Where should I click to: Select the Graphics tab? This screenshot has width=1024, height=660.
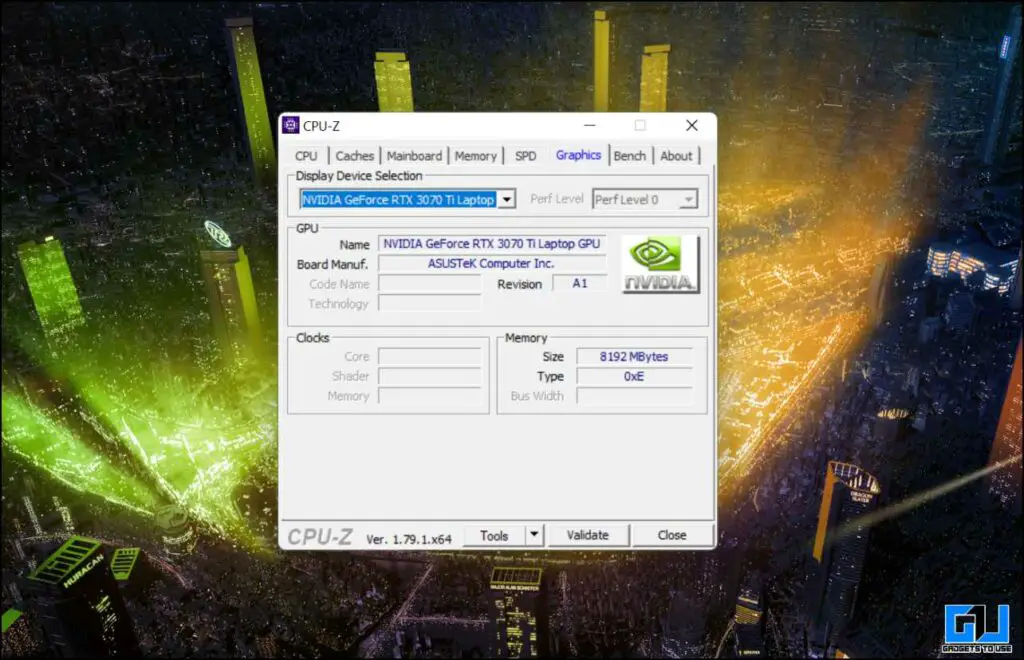[579, 155]
